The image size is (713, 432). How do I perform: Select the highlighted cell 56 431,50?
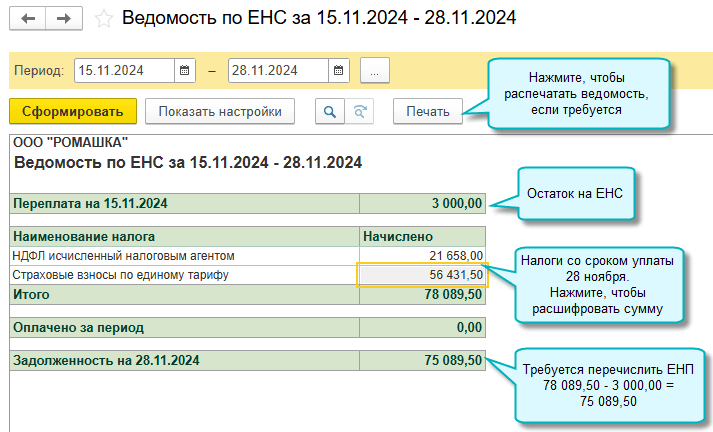click(x=422, y=275)
